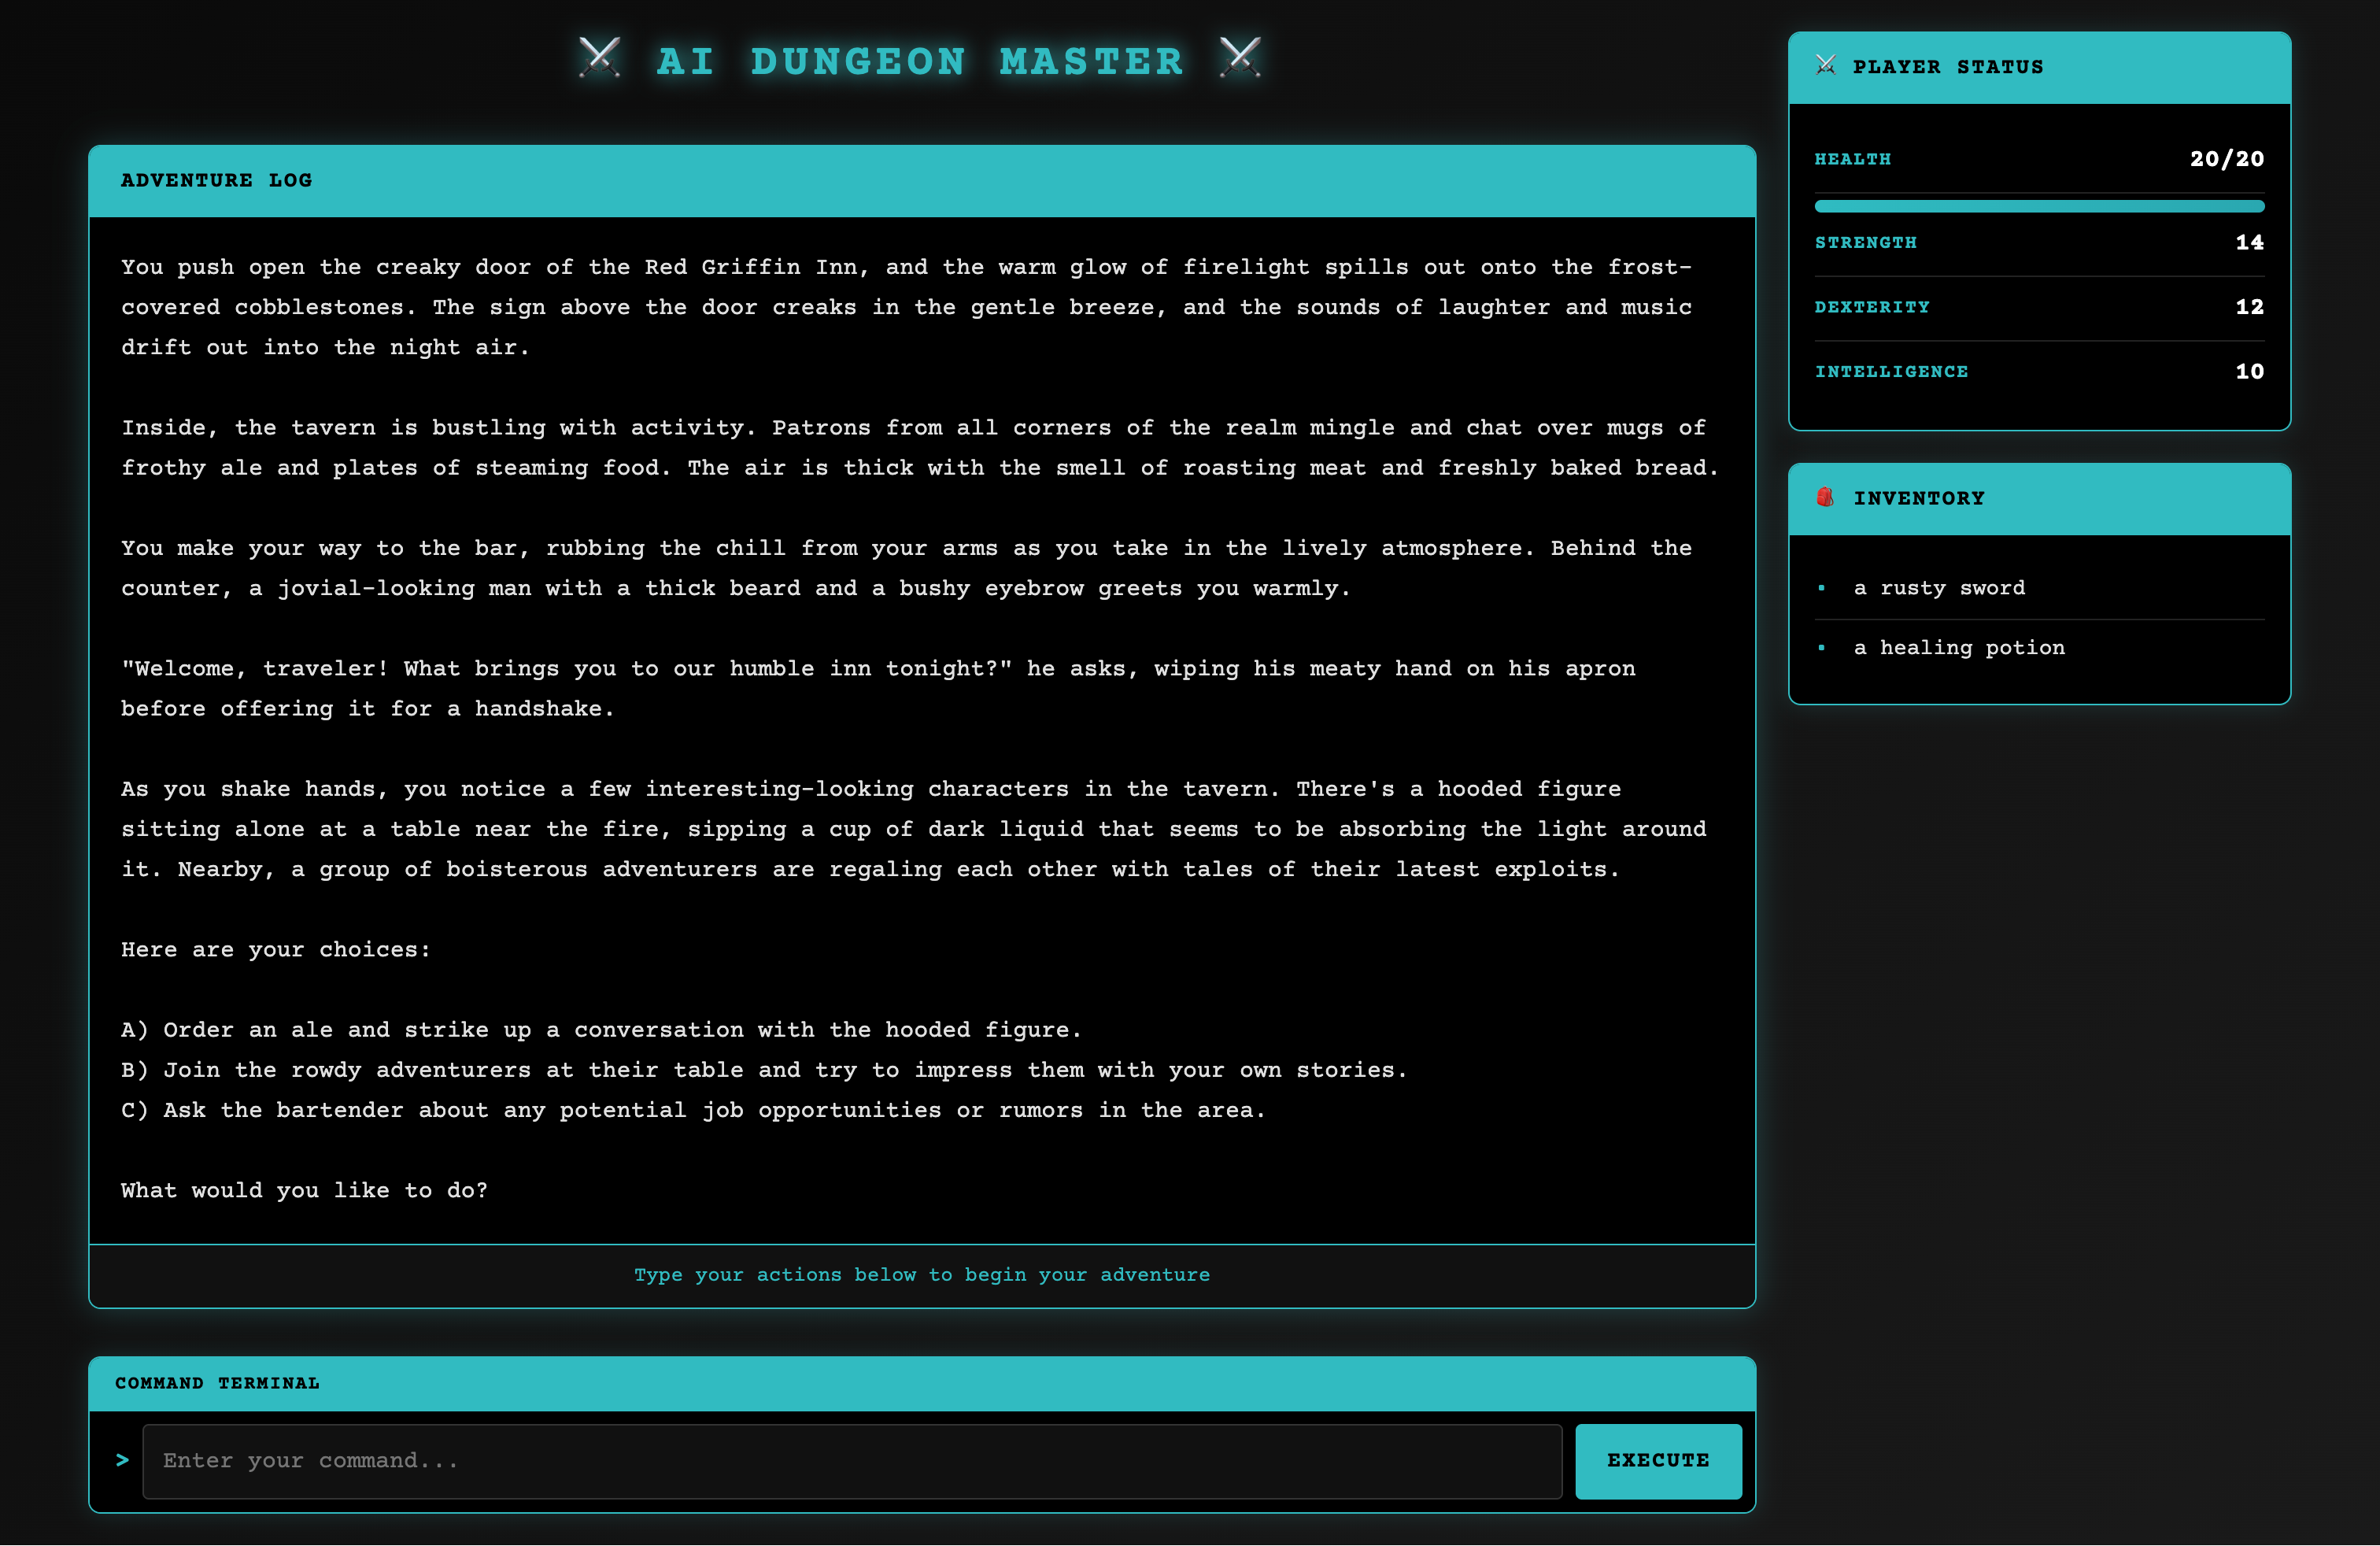Click the command prompt arrow icon

122,1460
